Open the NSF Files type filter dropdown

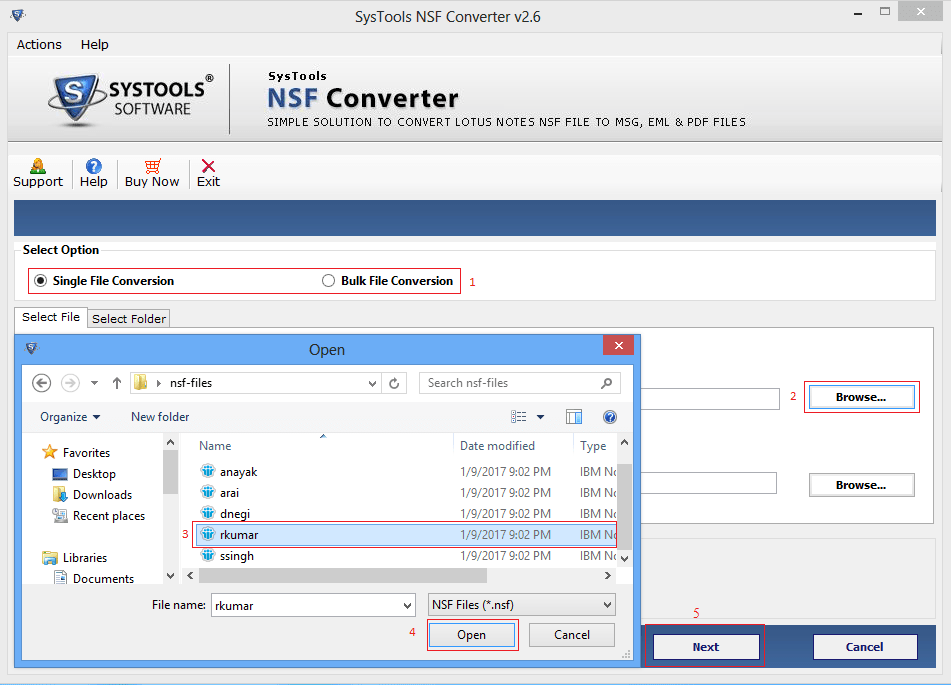coord(522,605)
